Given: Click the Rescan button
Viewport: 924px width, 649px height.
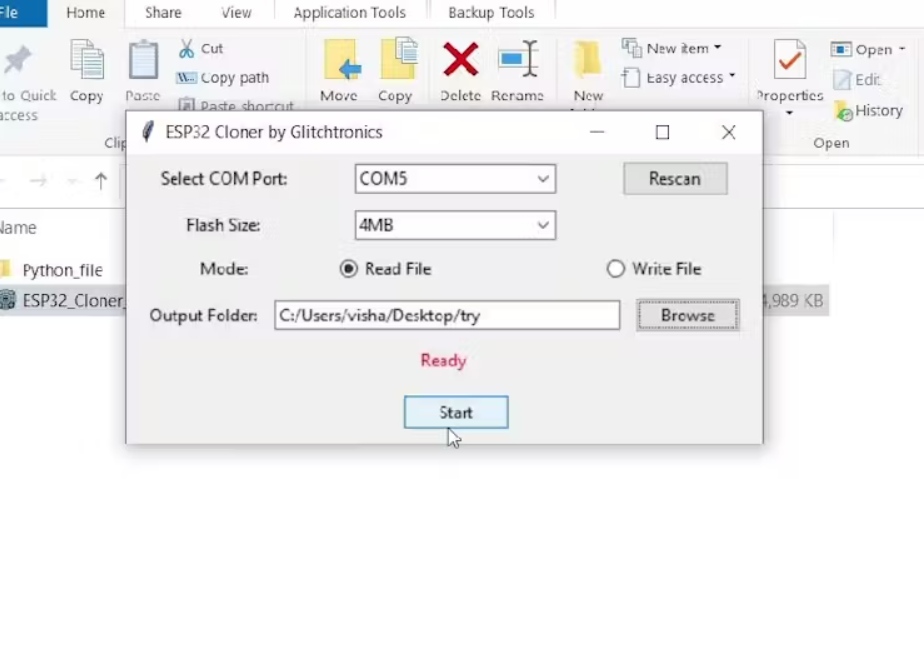Looking at the screenshot, I should point(675,179).
